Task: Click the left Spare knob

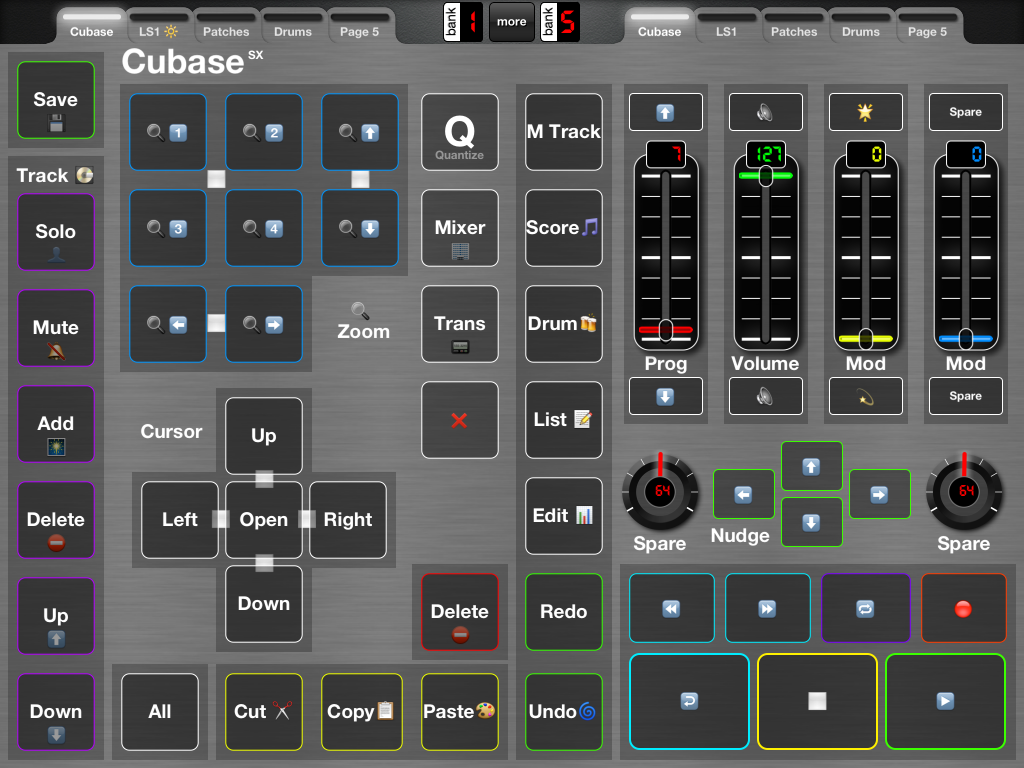Action: tap(660, 492)
